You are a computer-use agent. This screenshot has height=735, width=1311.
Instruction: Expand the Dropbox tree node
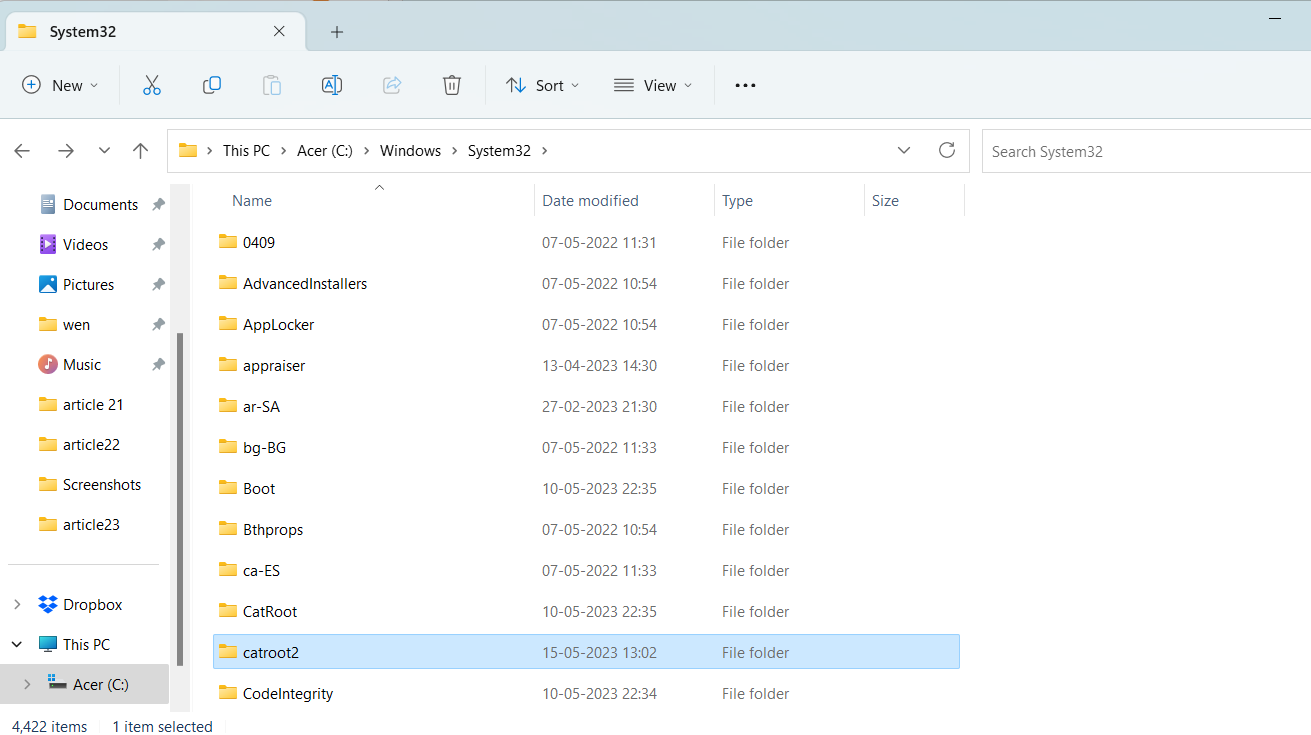pos(17,605)
